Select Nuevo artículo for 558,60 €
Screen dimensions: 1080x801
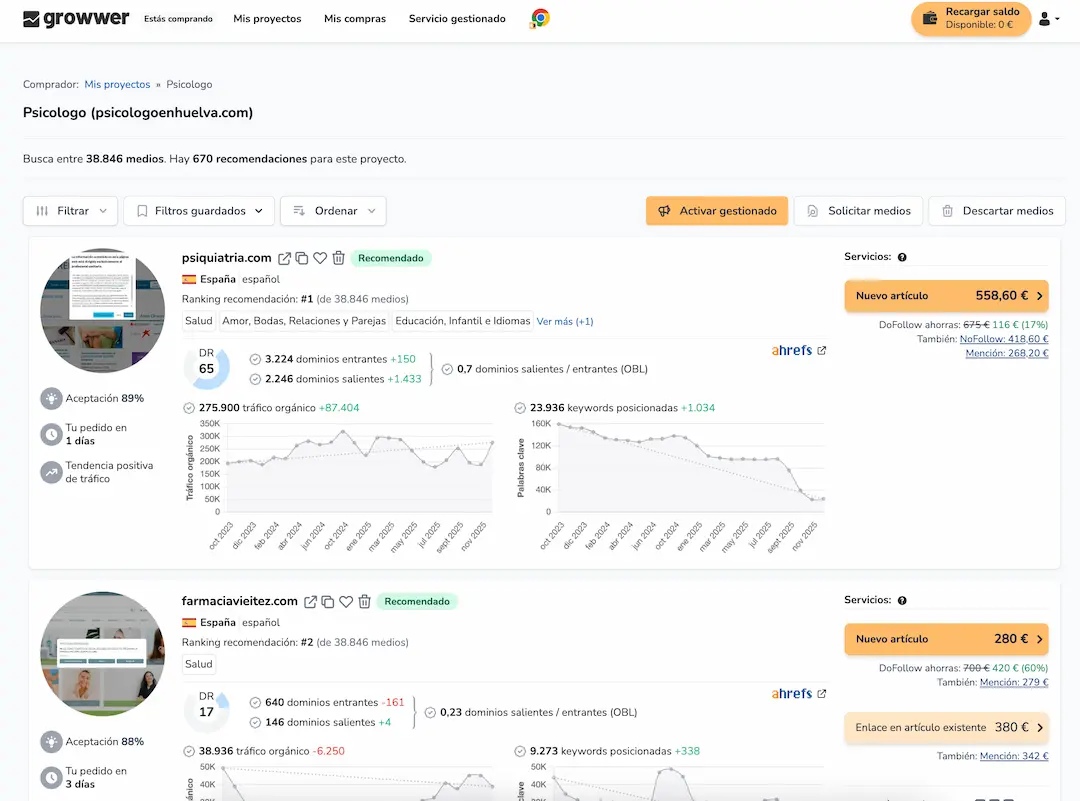[x=946, y=296]
